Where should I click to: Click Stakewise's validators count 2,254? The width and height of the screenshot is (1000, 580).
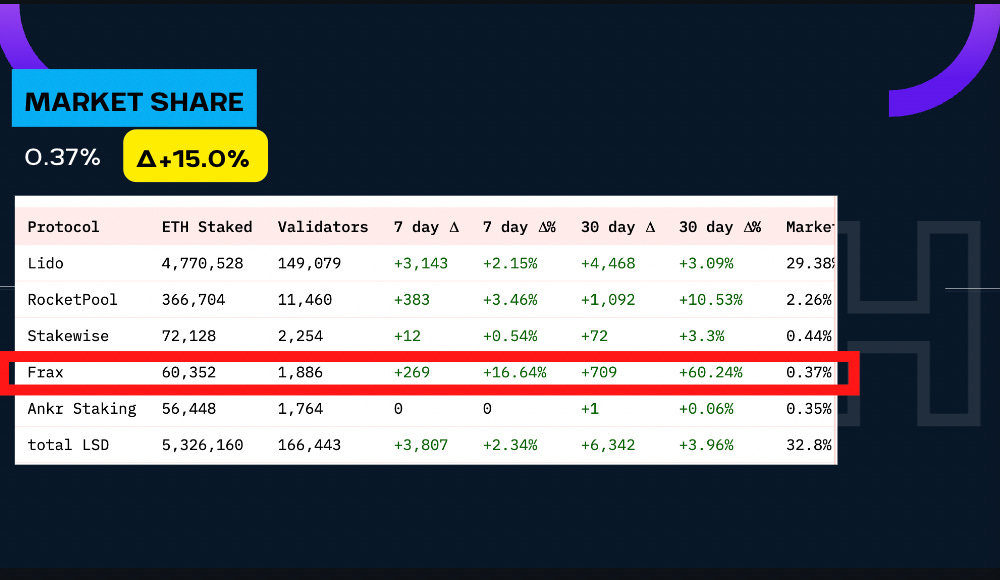point(300,336)
